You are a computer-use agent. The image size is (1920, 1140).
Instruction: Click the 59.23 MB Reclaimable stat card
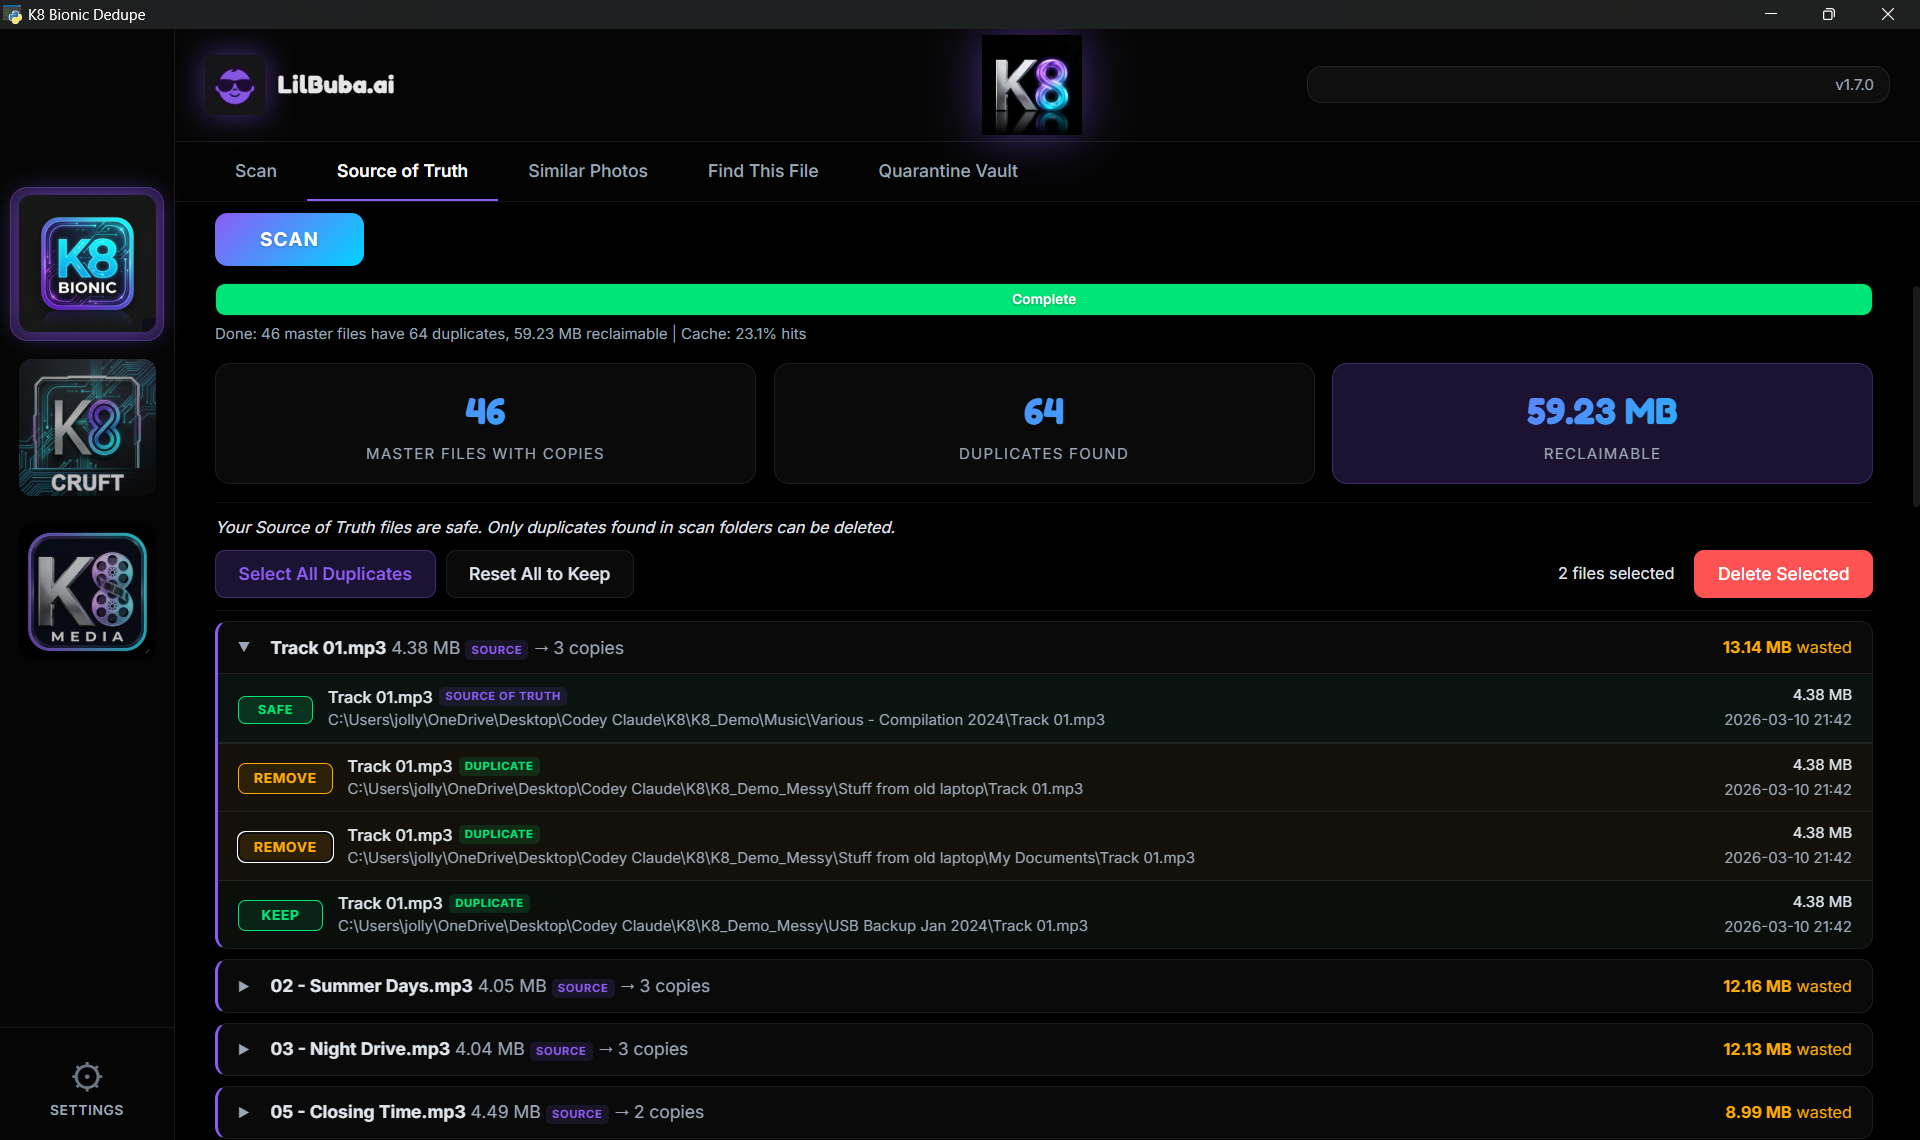coord(1601,424)
